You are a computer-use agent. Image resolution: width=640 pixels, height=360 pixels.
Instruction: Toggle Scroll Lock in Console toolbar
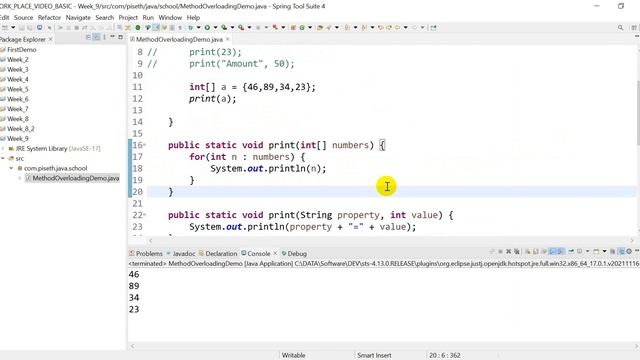(536, 251)
